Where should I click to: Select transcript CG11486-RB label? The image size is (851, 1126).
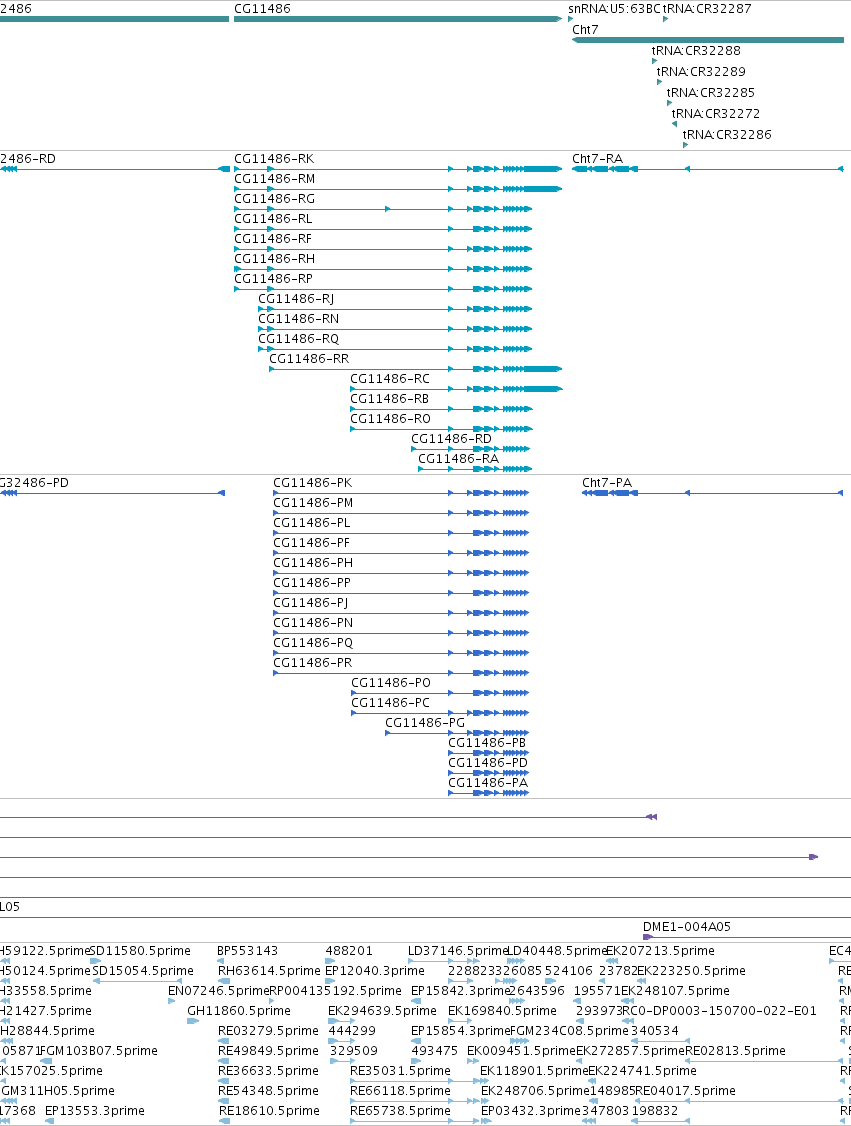pos(390,399)
